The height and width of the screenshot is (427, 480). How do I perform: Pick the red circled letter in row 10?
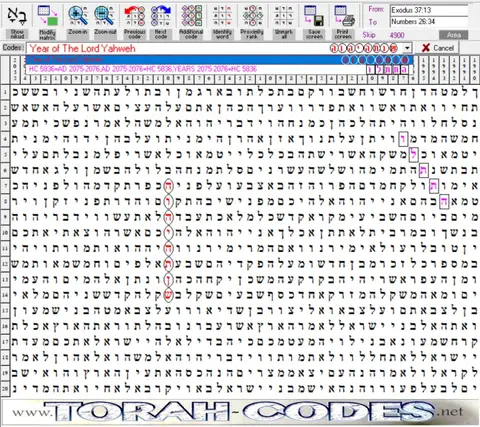(168, 233)
